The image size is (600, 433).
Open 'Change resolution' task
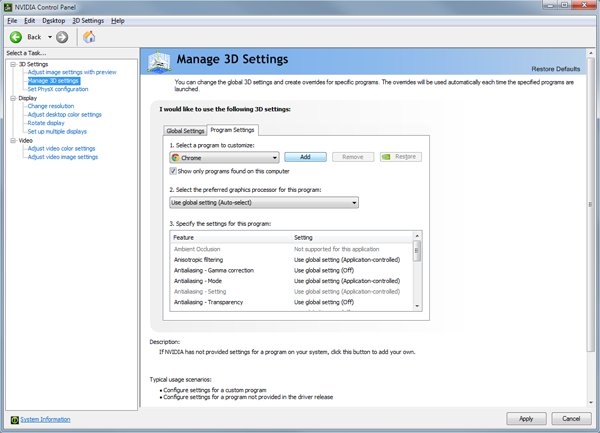tap(51, 106)
